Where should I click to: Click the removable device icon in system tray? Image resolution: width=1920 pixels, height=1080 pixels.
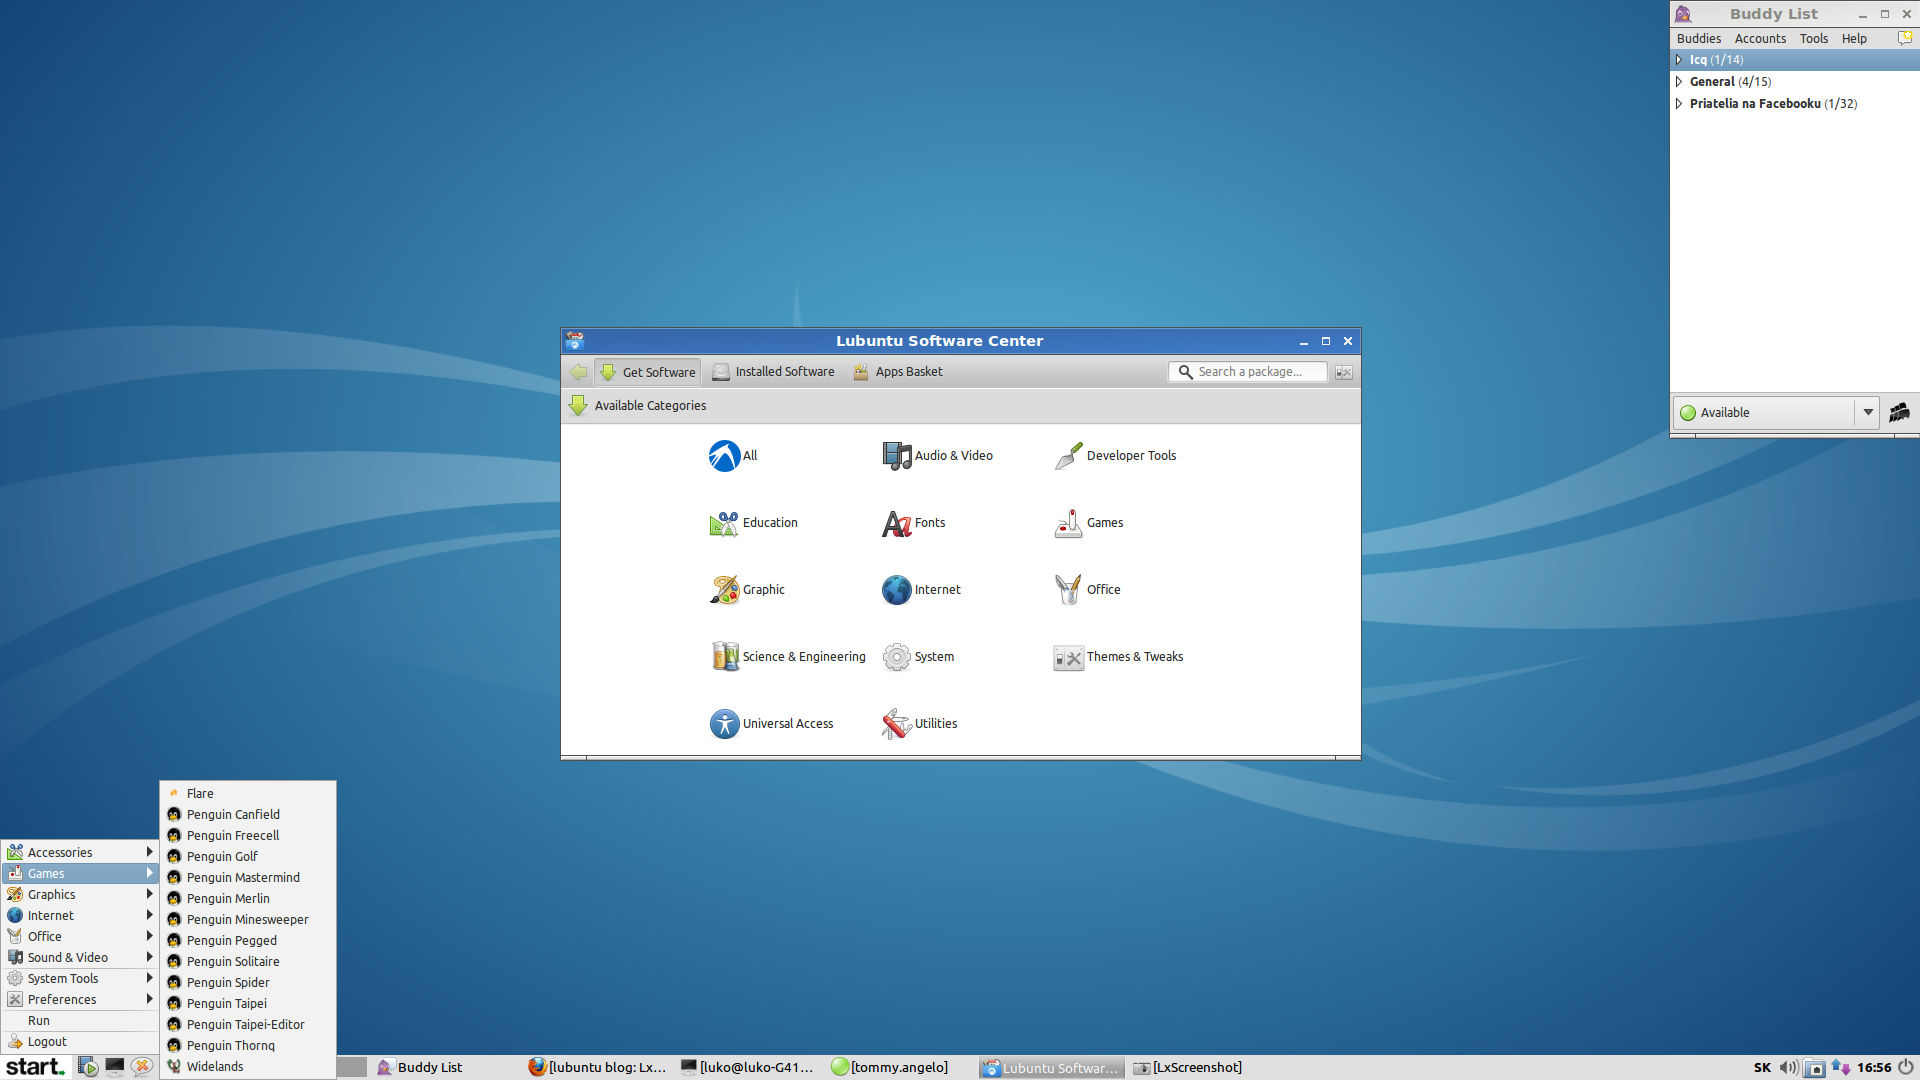[x=1814, y=1068]
